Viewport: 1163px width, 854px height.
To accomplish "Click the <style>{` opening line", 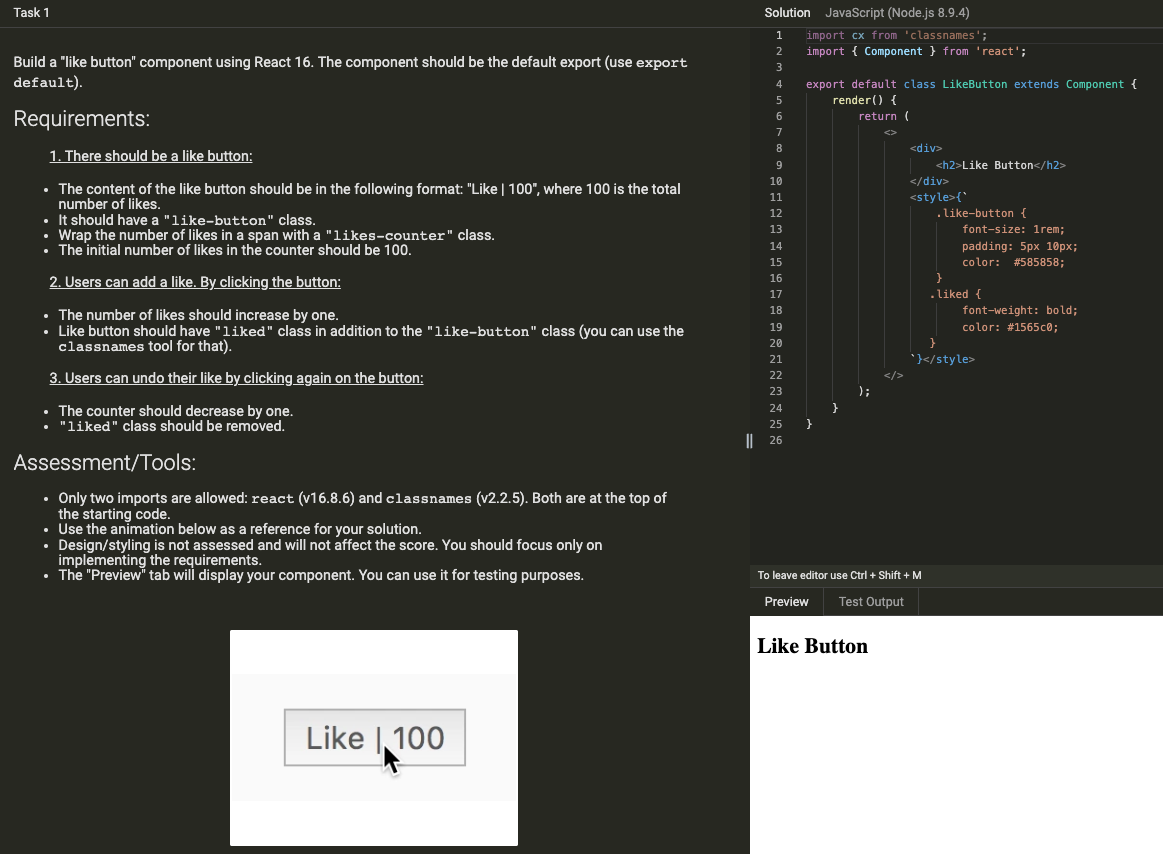I will 938,197.
